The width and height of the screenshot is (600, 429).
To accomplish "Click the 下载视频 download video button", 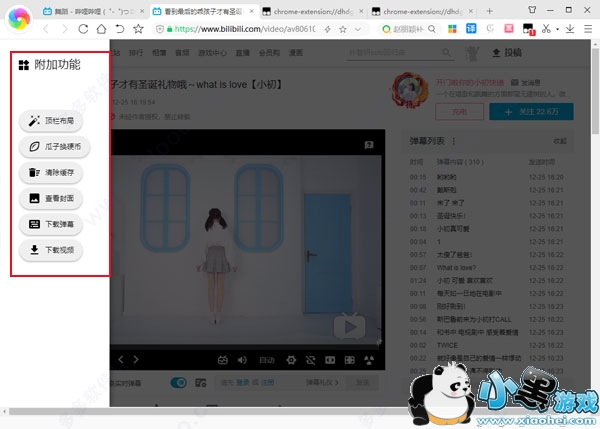I will point(51,250).
